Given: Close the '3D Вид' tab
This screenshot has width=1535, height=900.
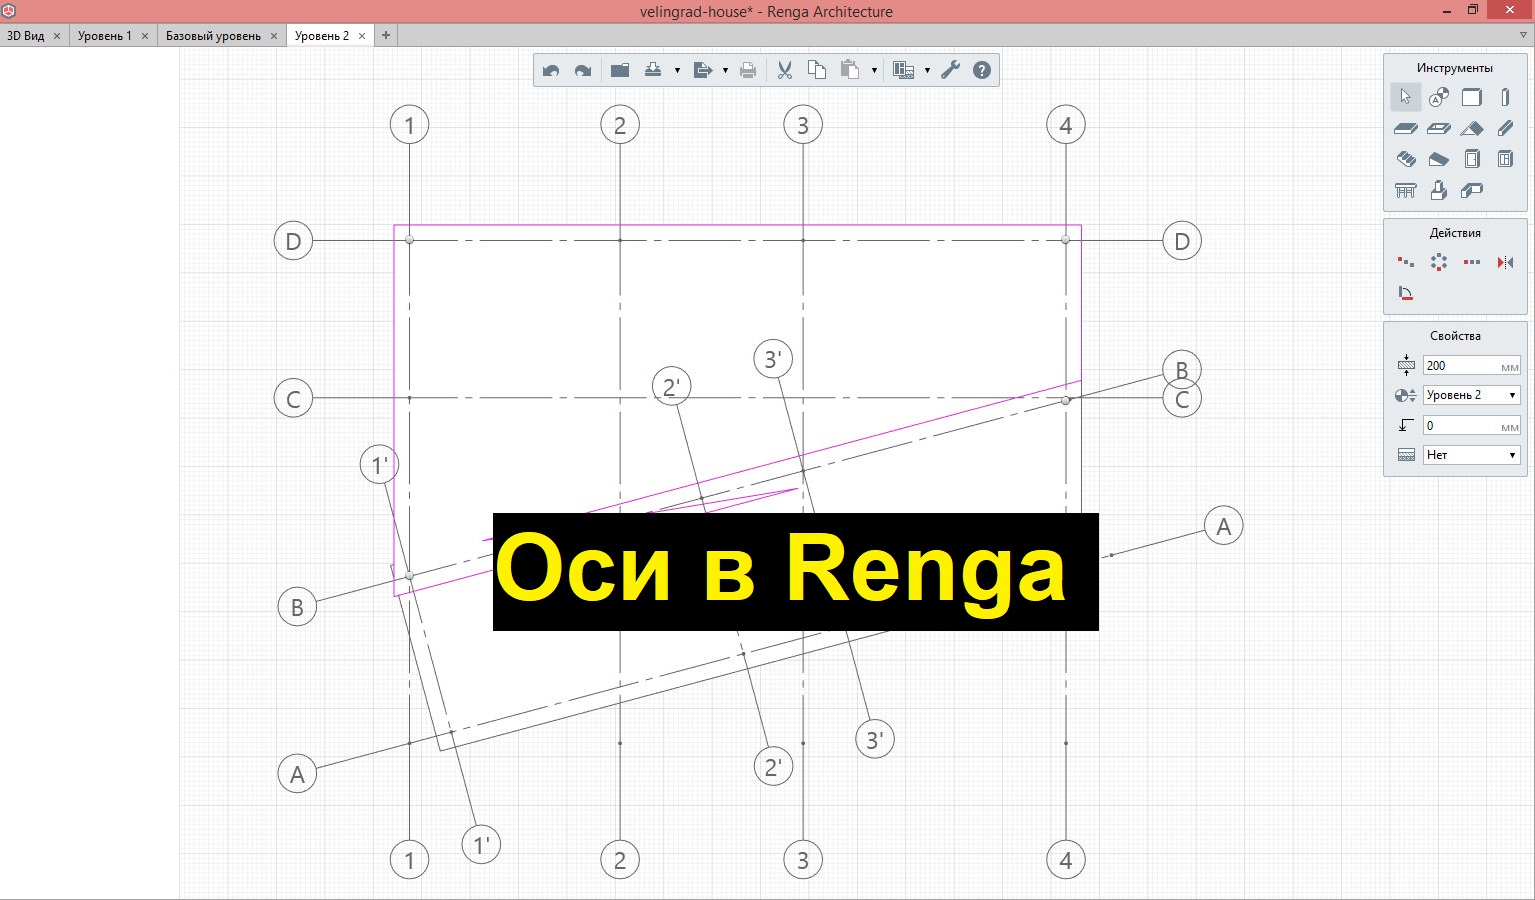Looking at the screenshot, I should (57, 36).
